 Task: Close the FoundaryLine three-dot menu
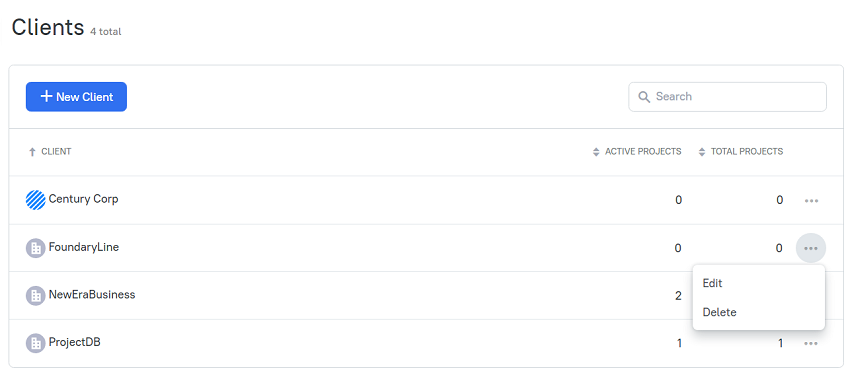(811, 248)
